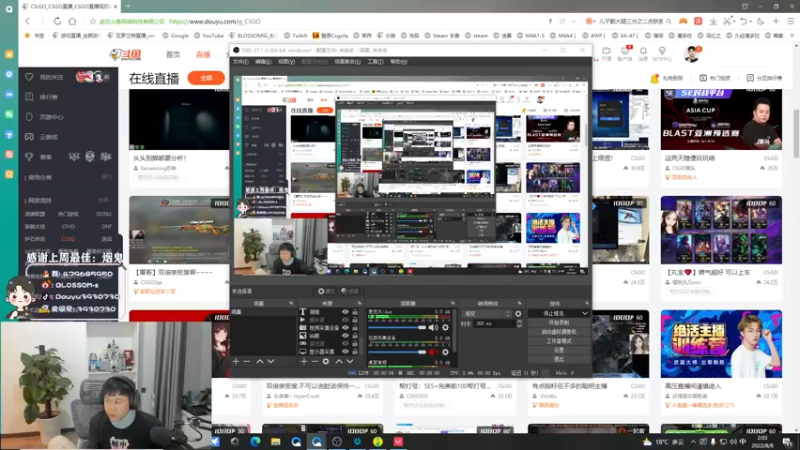The width and height of the screenshot is (800, 450).
Task: Pop out the Audio Mixer dock icon
Action: pyautogui.click(x=453, y=303)
